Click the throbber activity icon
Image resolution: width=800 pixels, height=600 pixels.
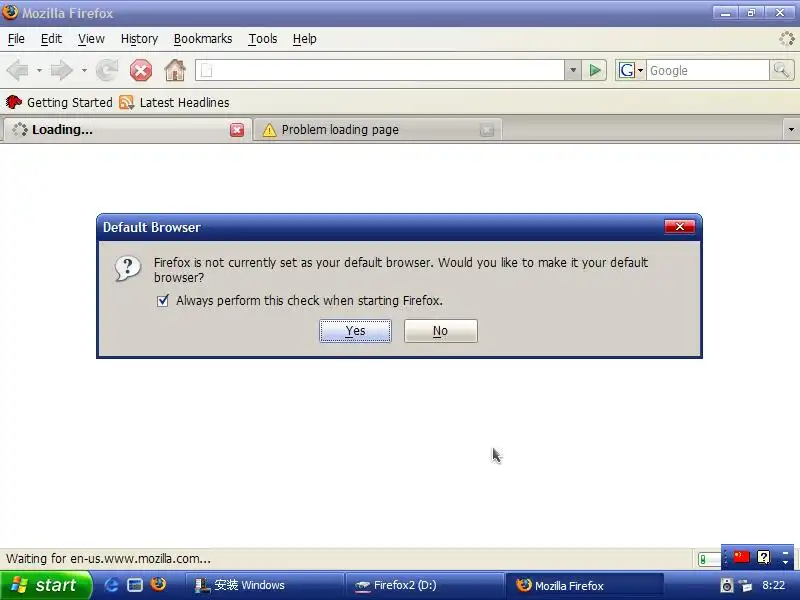coord(786,39)
